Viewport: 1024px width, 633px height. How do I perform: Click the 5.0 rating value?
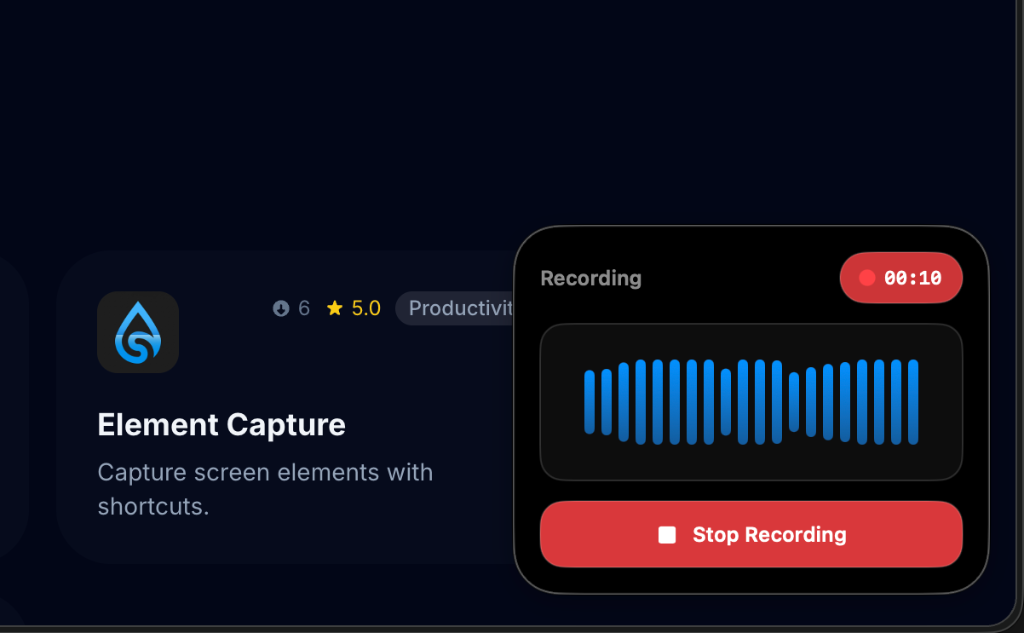pos(366,308)
